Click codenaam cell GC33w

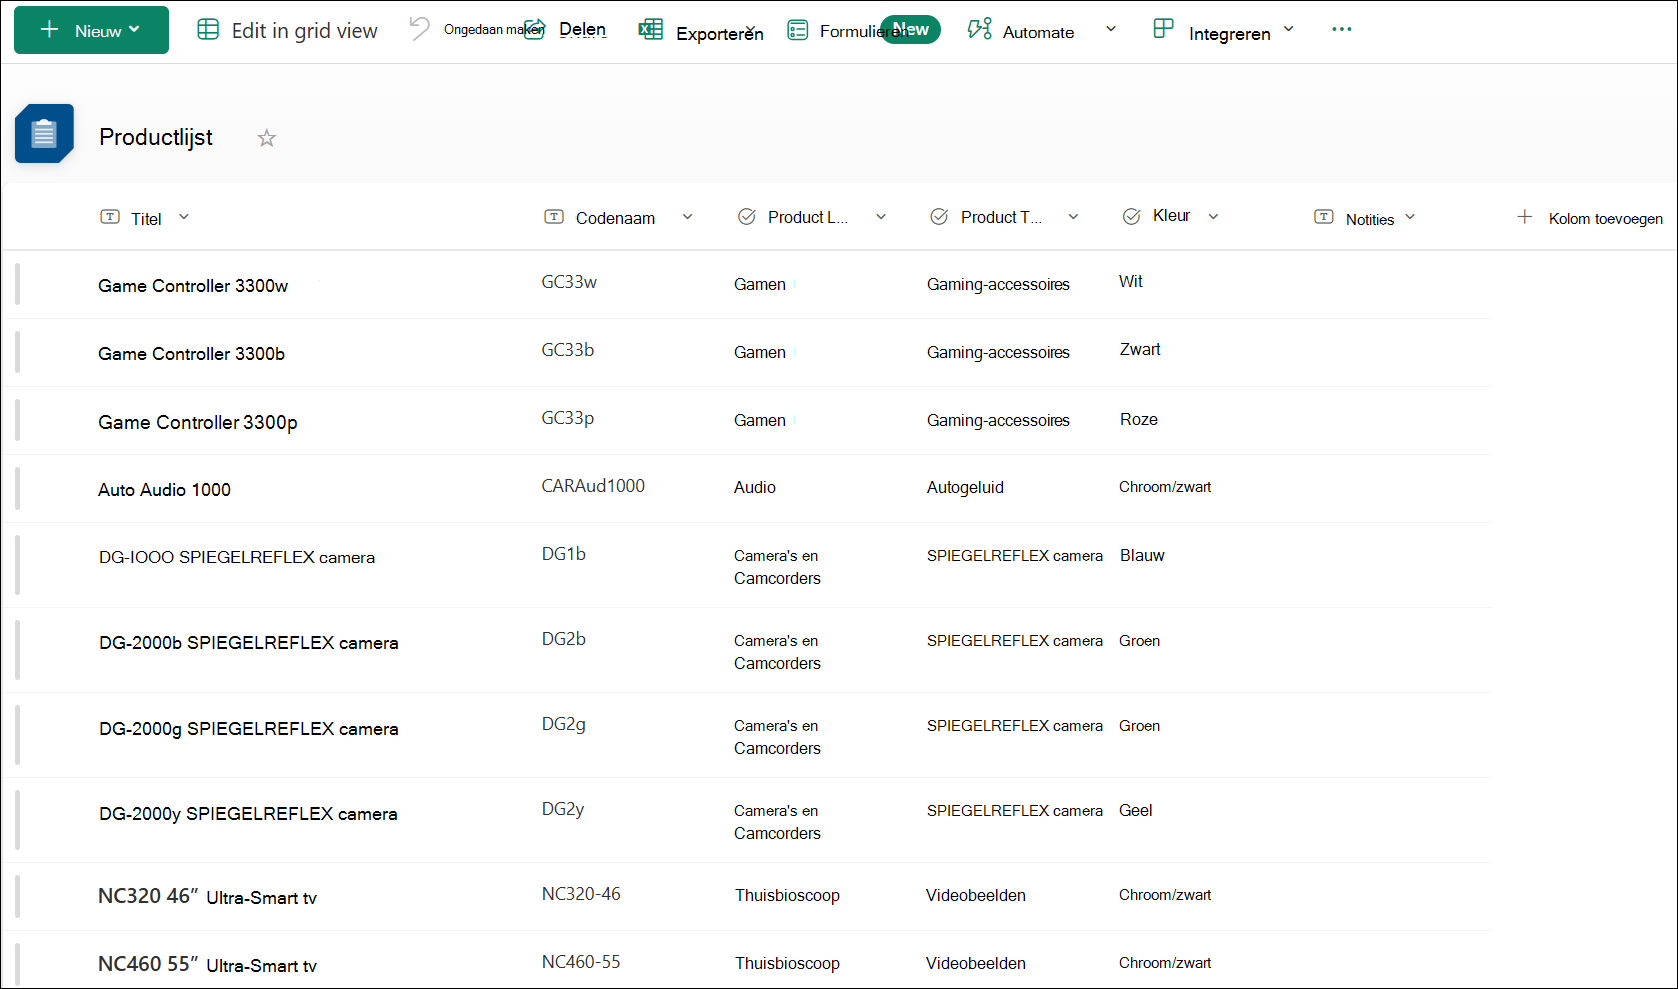(569, 282)
